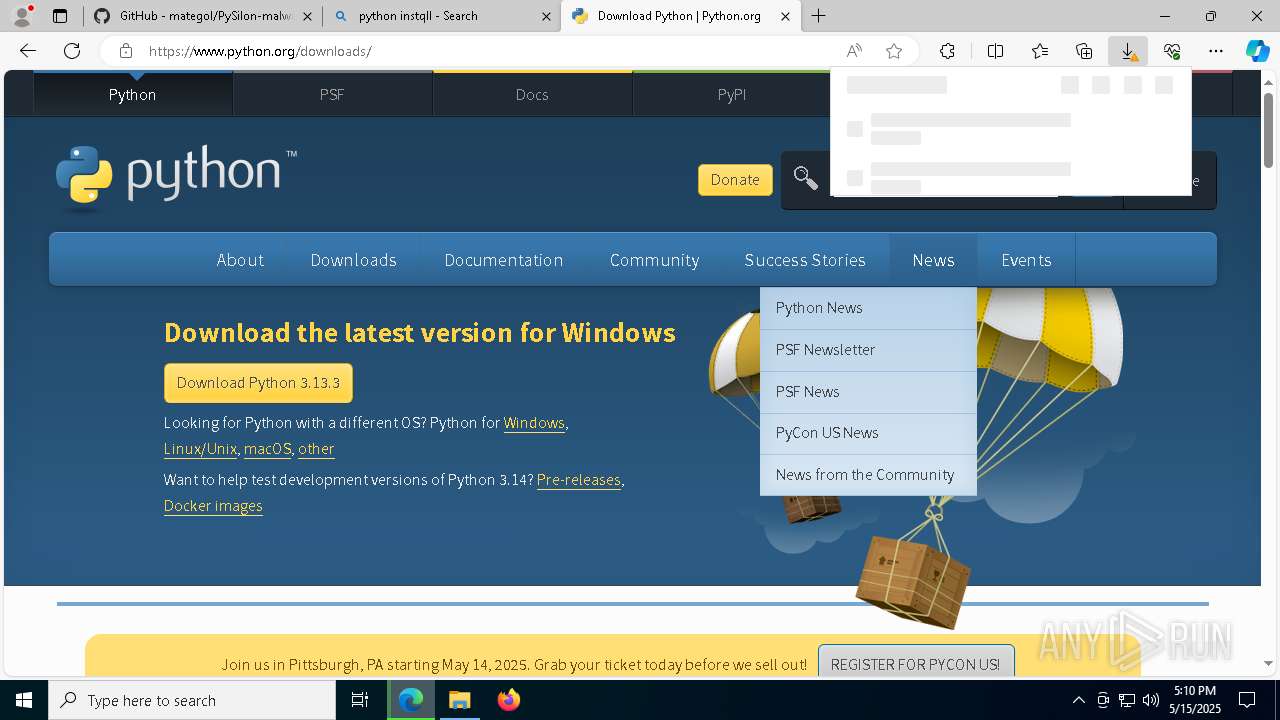The image size is (1280, 720).
Task: Open volume control in tray
Action: coord(1151,700)
